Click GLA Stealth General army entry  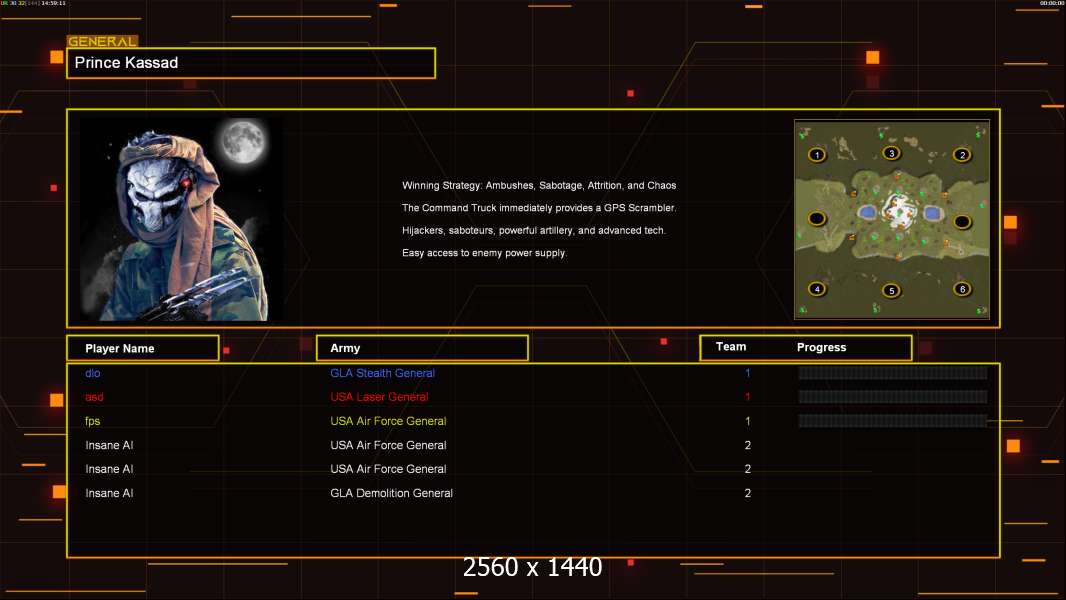click(x=382, y=373)
